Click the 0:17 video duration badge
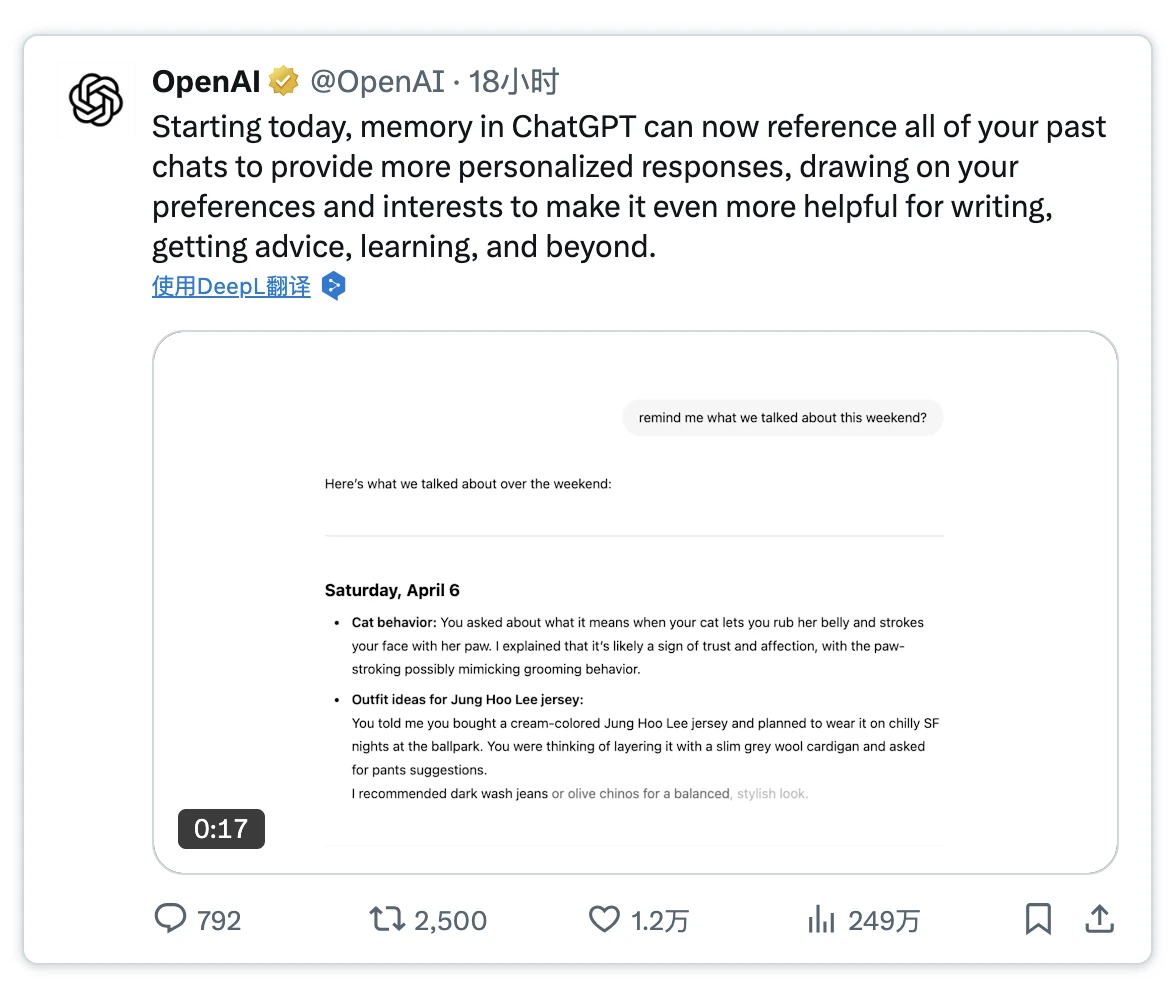1174x988 pixels. (x=221, y=829)
